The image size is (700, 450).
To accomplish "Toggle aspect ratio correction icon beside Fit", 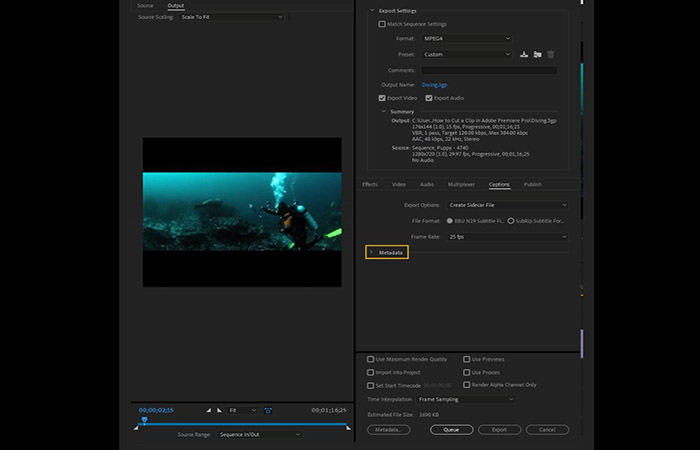I will coord(268,410).
